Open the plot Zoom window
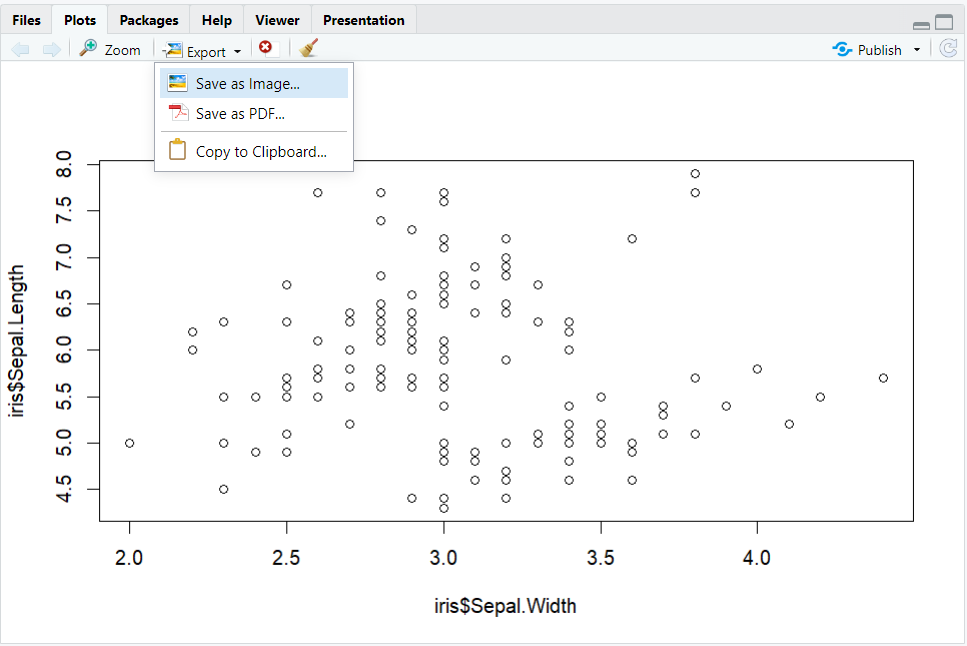This screenshot has height=646, width=967. click(x=110, y=49)
